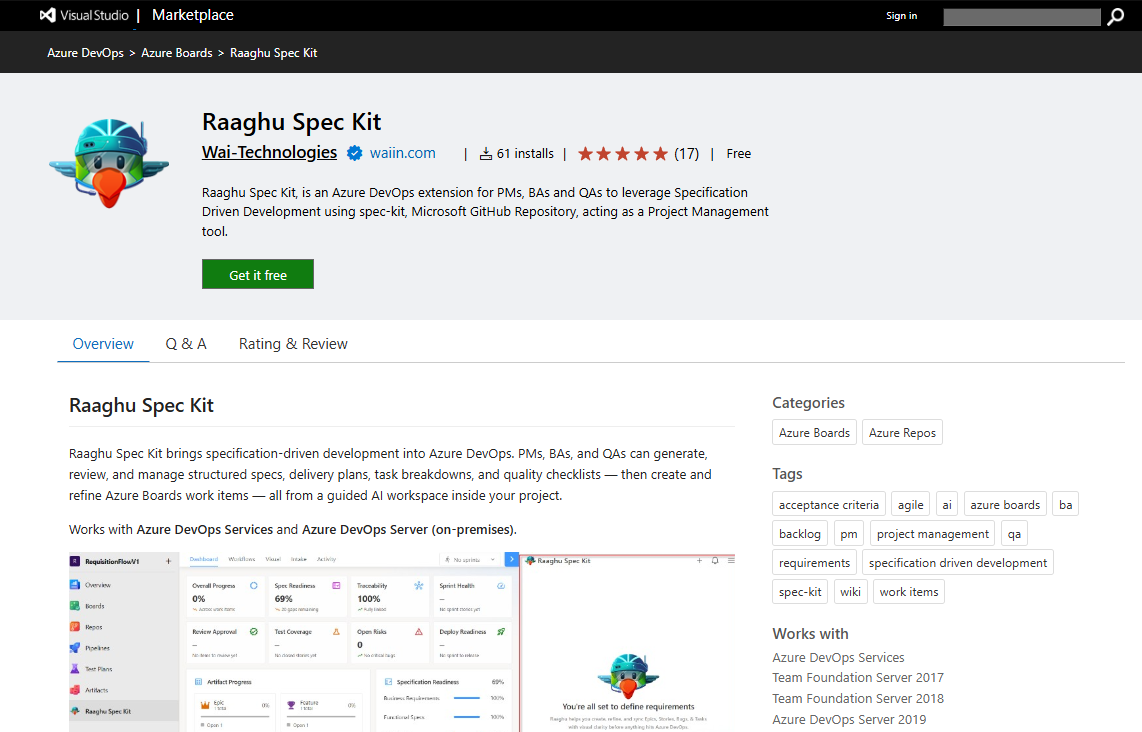This screenshot has height=732, width=1142.
Task: Click the work items tag
Action: click(909, 592)
